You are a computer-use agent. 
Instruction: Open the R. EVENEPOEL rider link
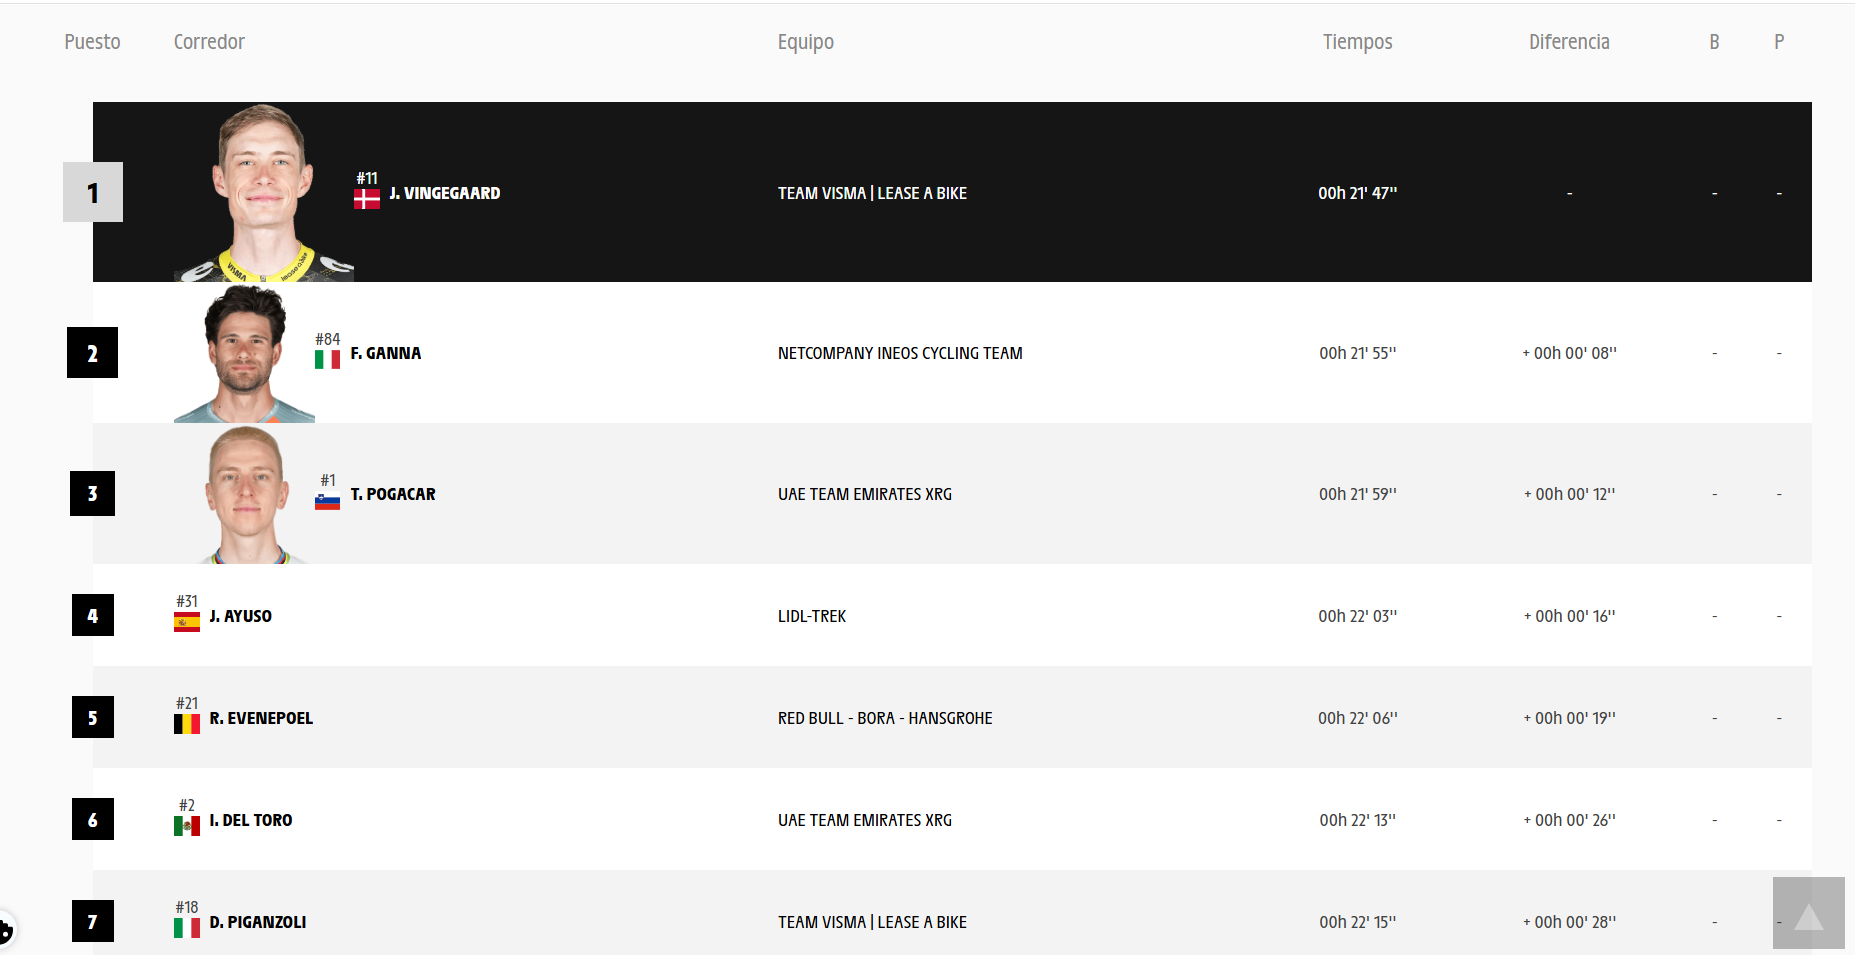coord(261,718)
